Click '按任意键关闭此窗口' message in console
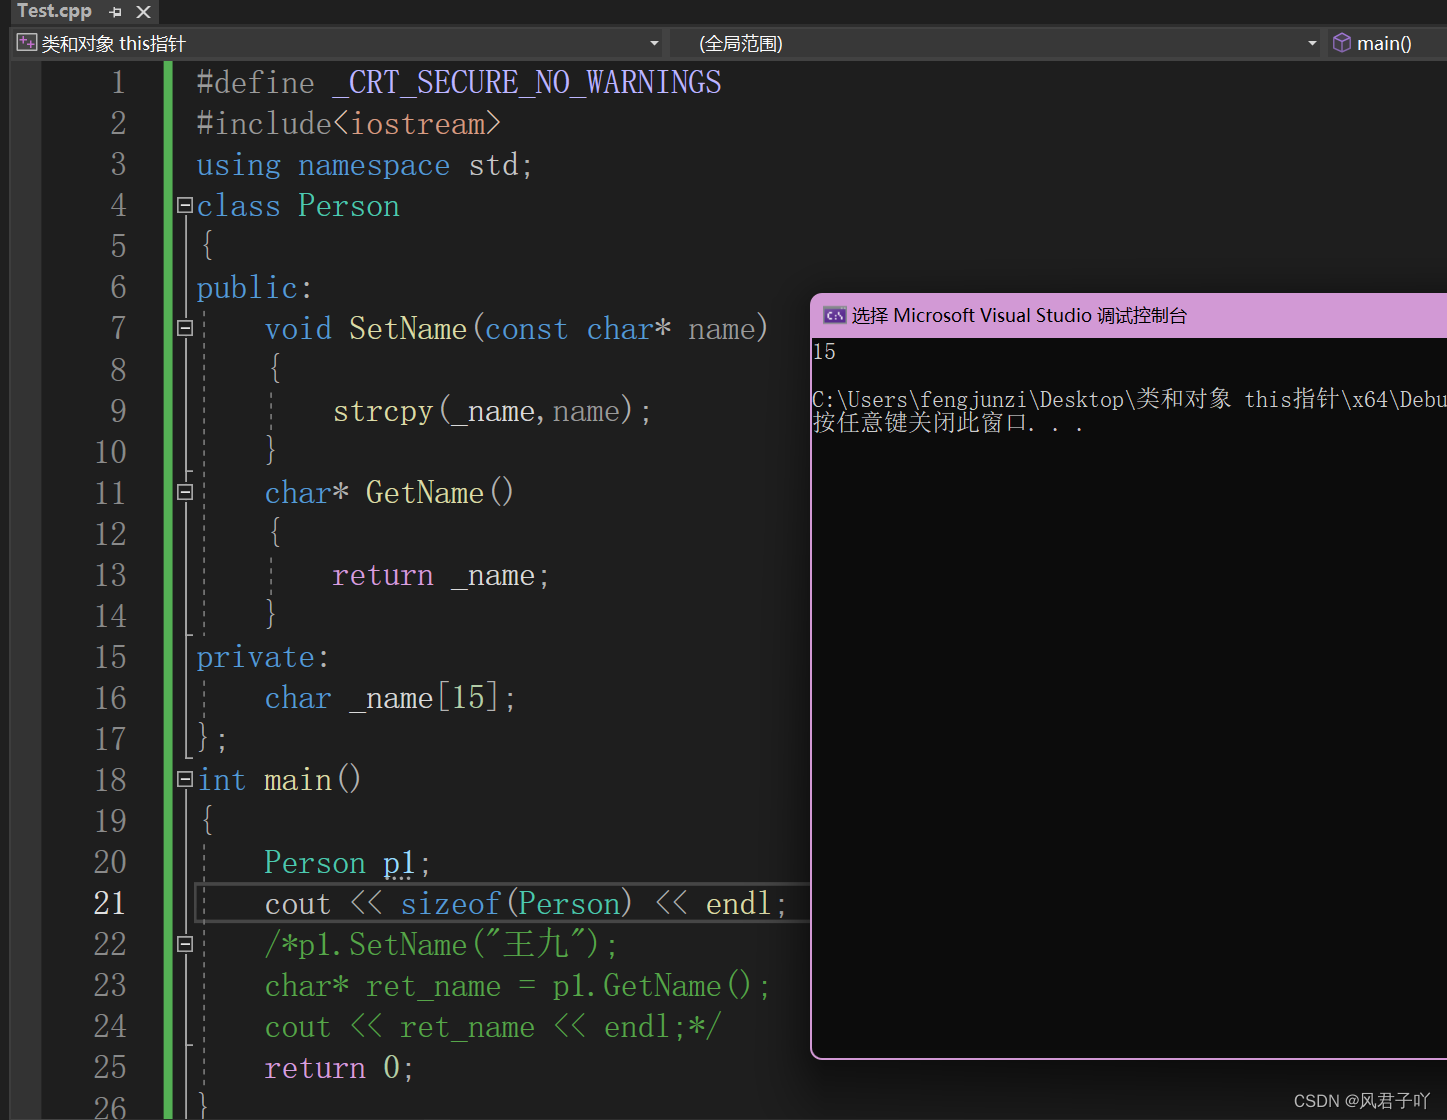Image resolution: width=1447 pixels, height=1120 pixels. point(919,423)
